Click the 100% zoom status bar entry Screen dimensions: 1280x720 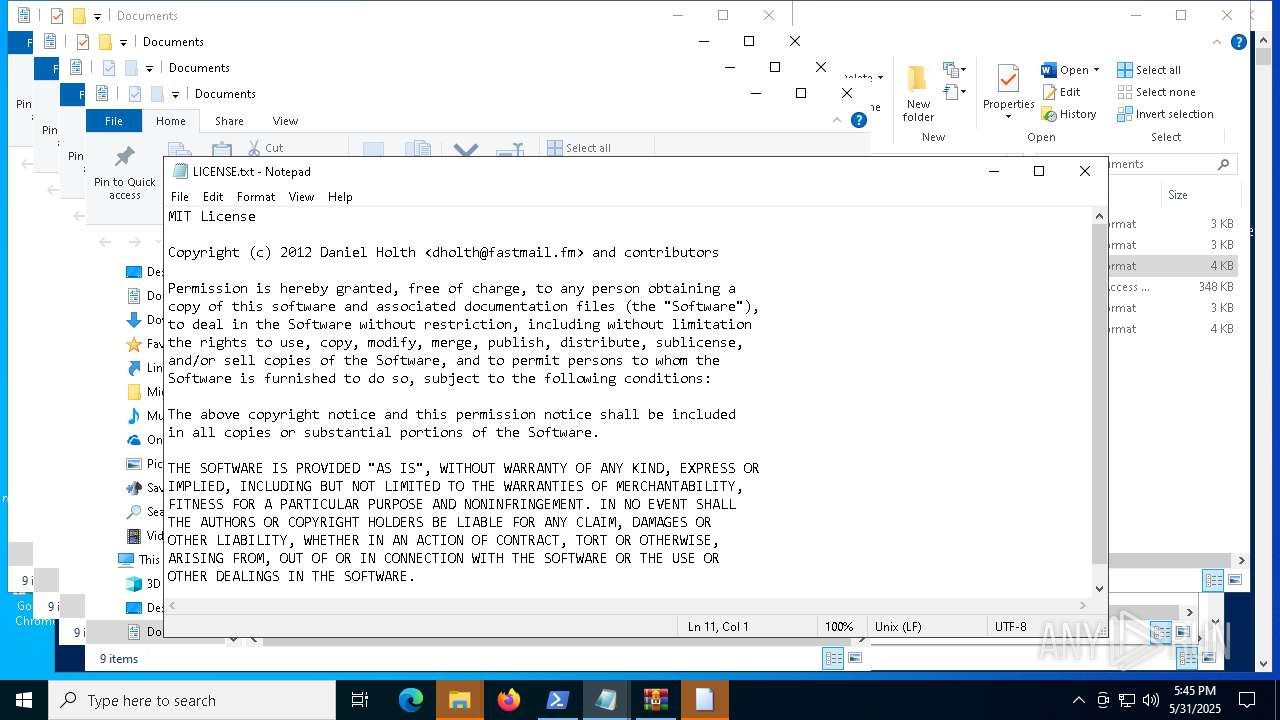pyautogui.click(x=839, y=627)
